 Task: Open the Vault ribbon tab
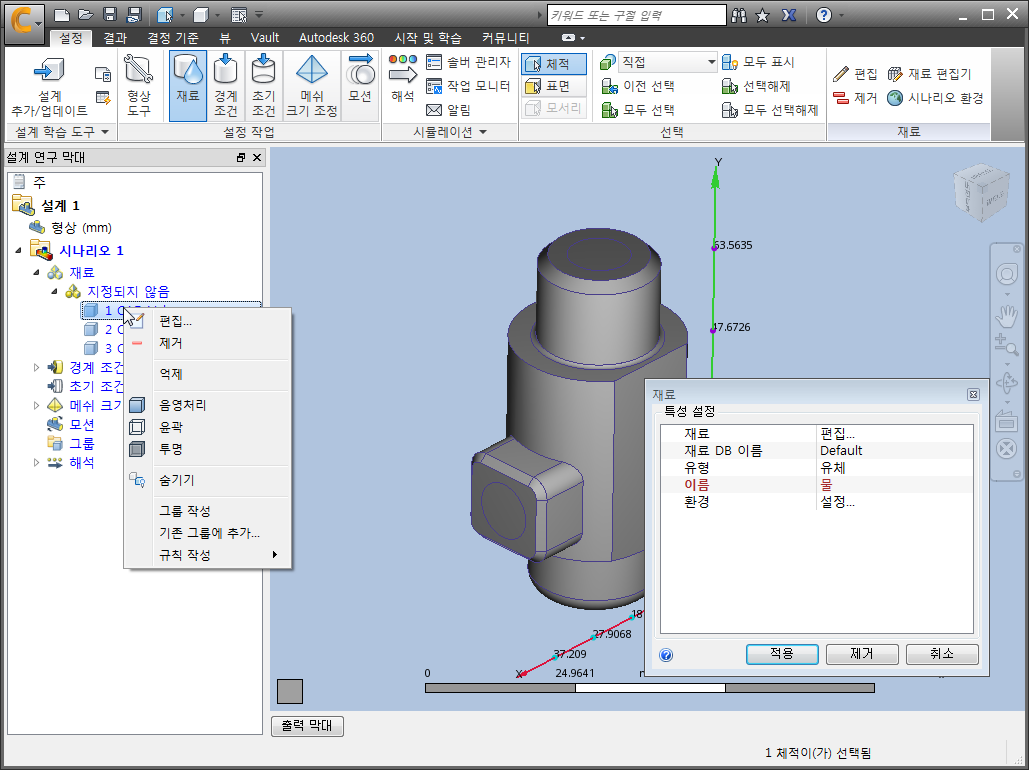click(264, 38)
